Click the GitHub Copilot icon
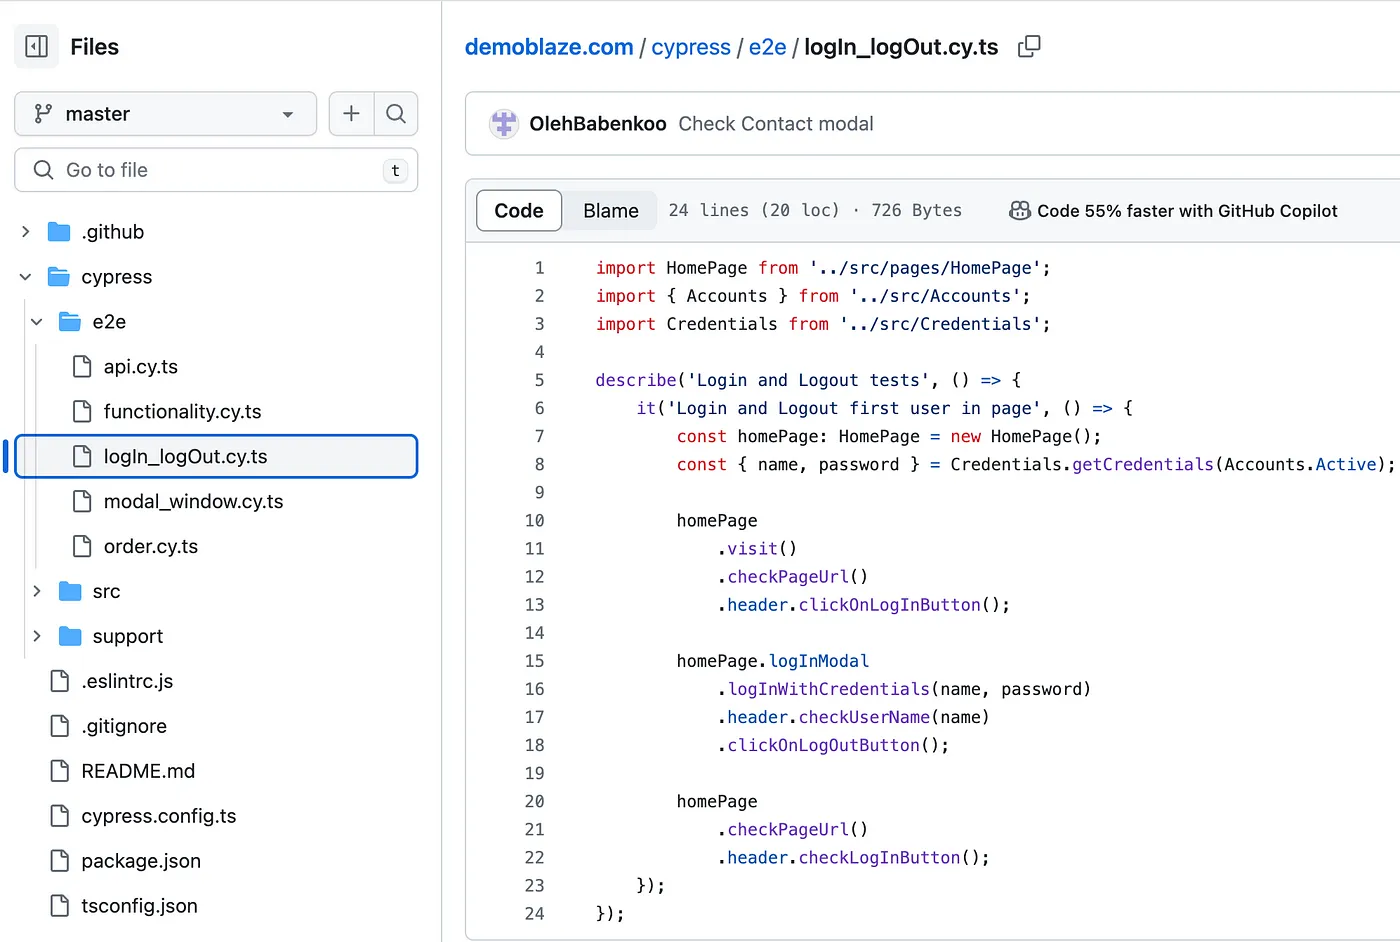 [1019, 210]
